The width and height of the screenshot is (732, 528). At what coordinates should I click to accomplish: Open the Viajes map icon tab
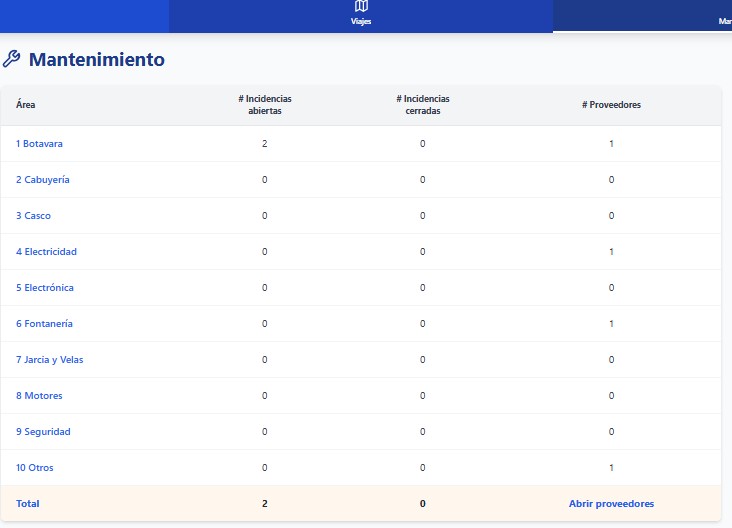(x=361, y=7)
